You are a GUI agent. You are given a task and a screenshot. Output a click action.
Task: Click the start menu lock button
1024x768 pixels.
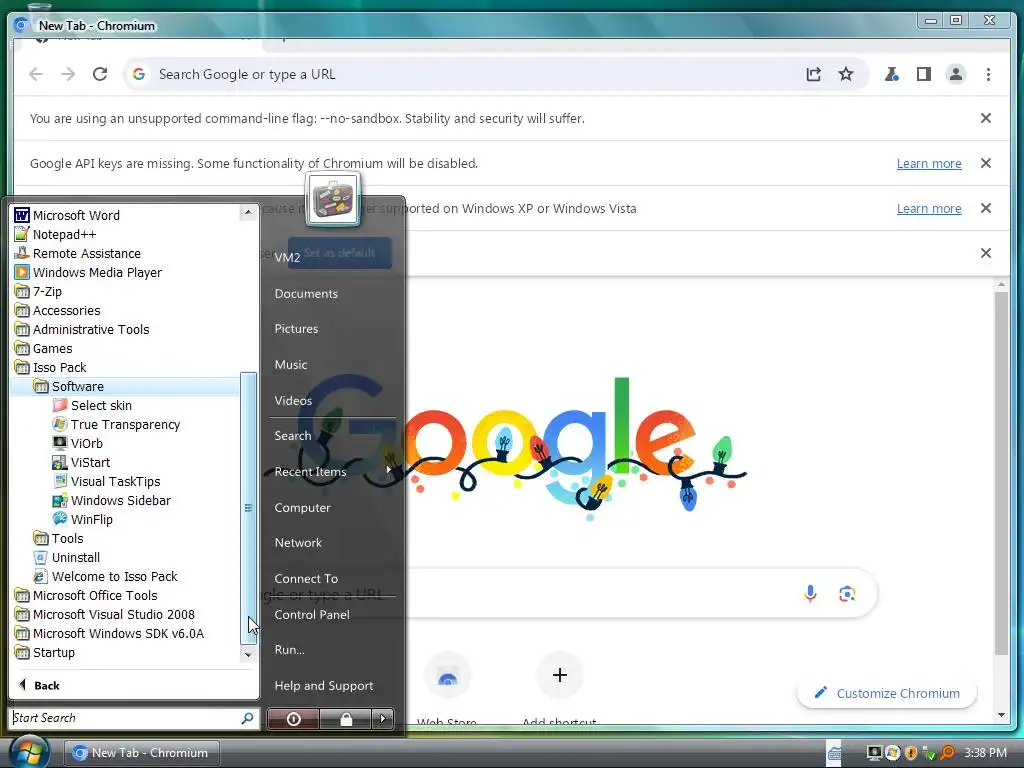pyautogui.click(x=345, y=719)
